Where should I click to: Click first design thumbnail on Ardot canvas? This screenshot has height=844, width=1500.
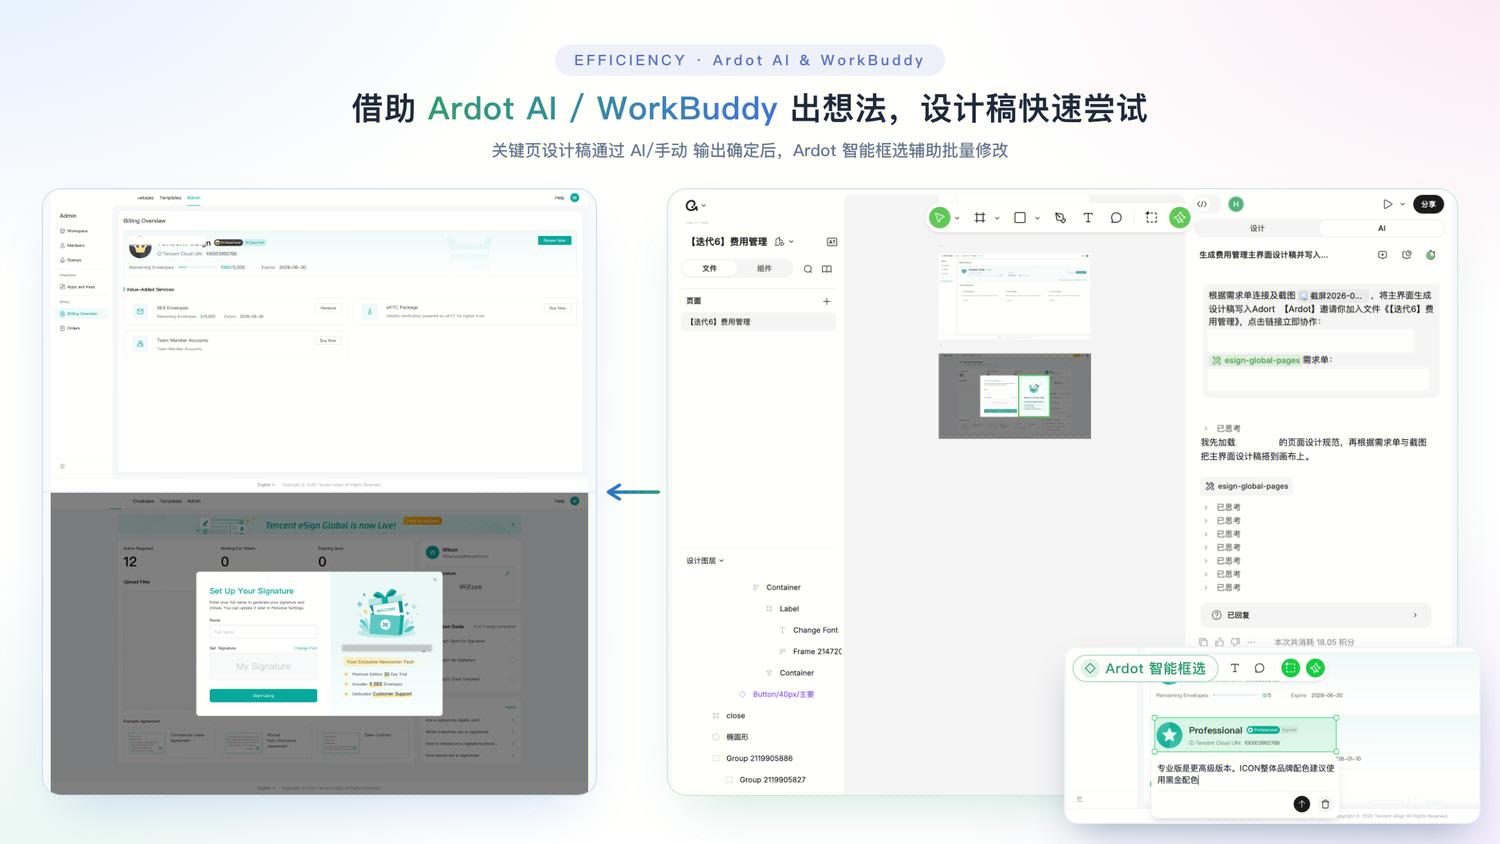tap(1014, 296)
